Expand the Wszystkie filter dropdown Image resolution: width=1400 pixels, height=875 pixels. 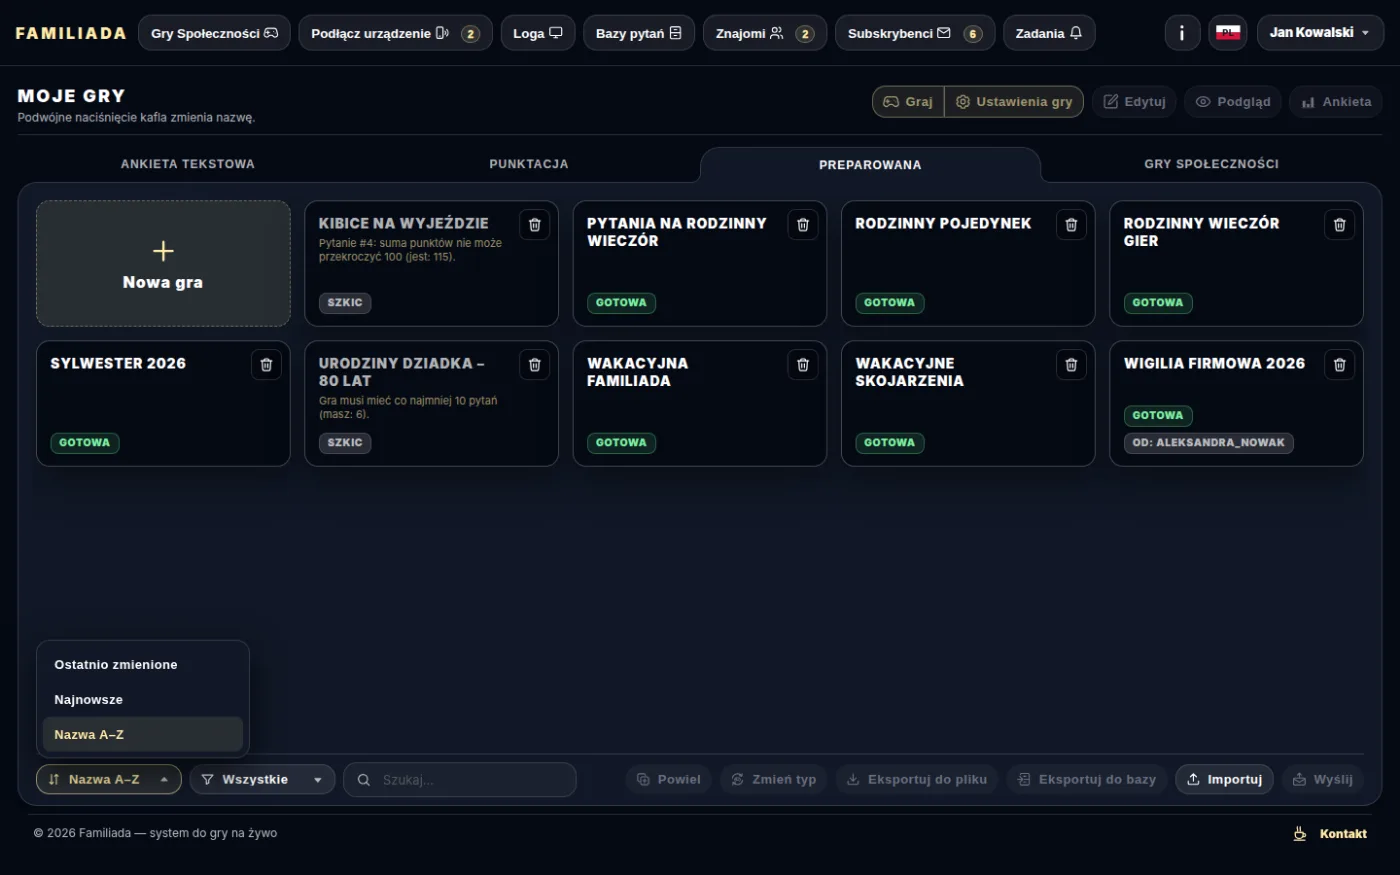tap(262, 780)
